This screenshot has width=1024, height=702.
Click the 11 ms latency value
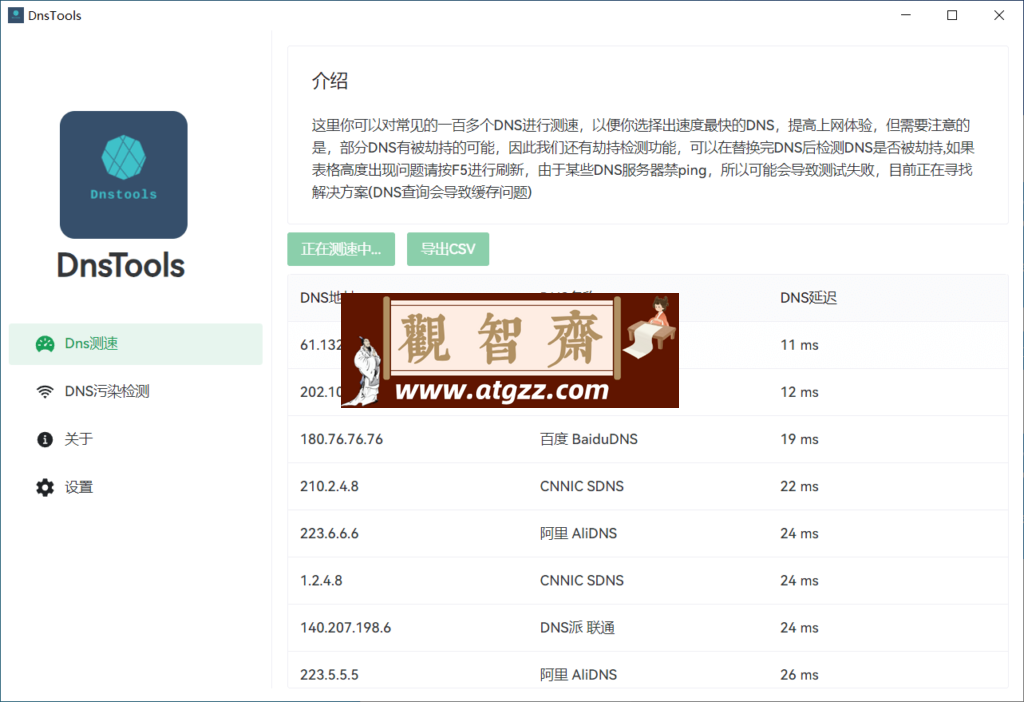pyautogui.click(x=799, y=345)
